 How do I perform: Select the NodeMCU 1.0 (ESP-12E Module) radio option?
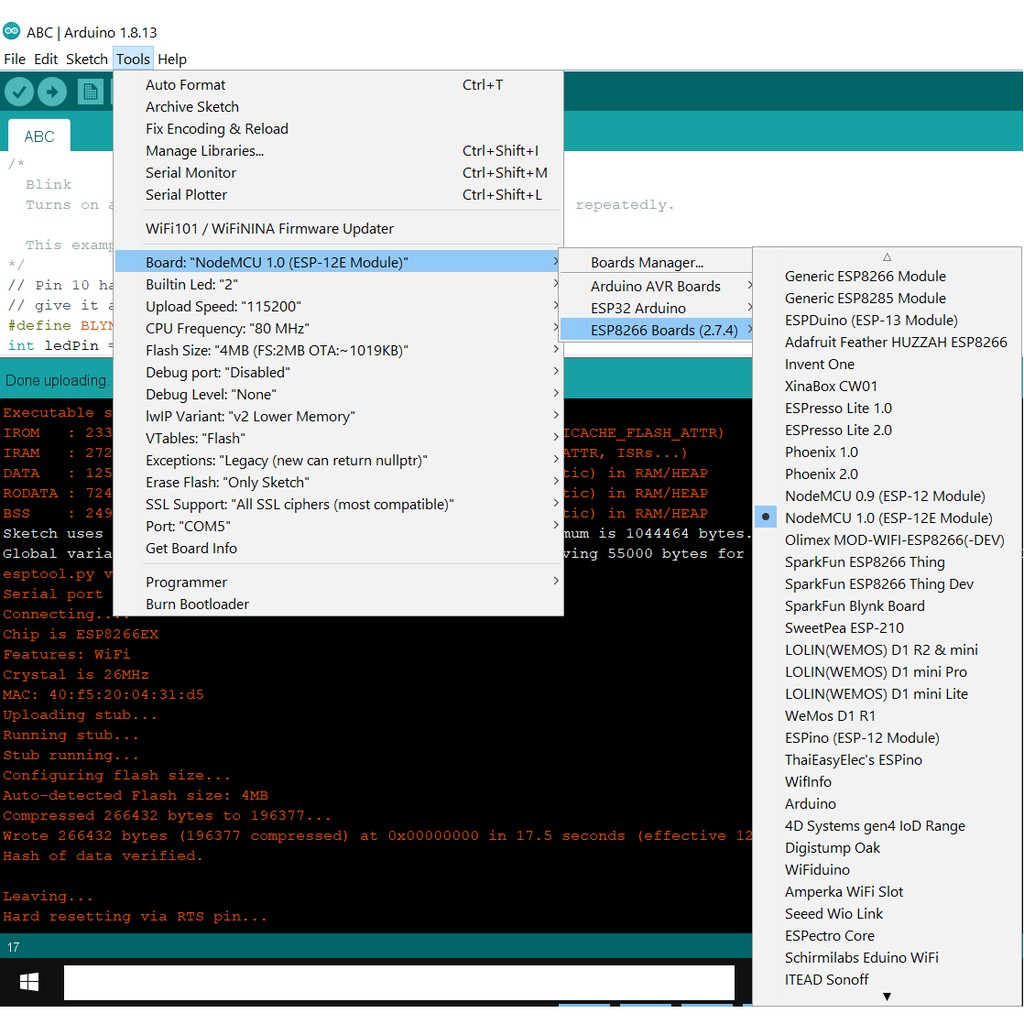[888, 518]
